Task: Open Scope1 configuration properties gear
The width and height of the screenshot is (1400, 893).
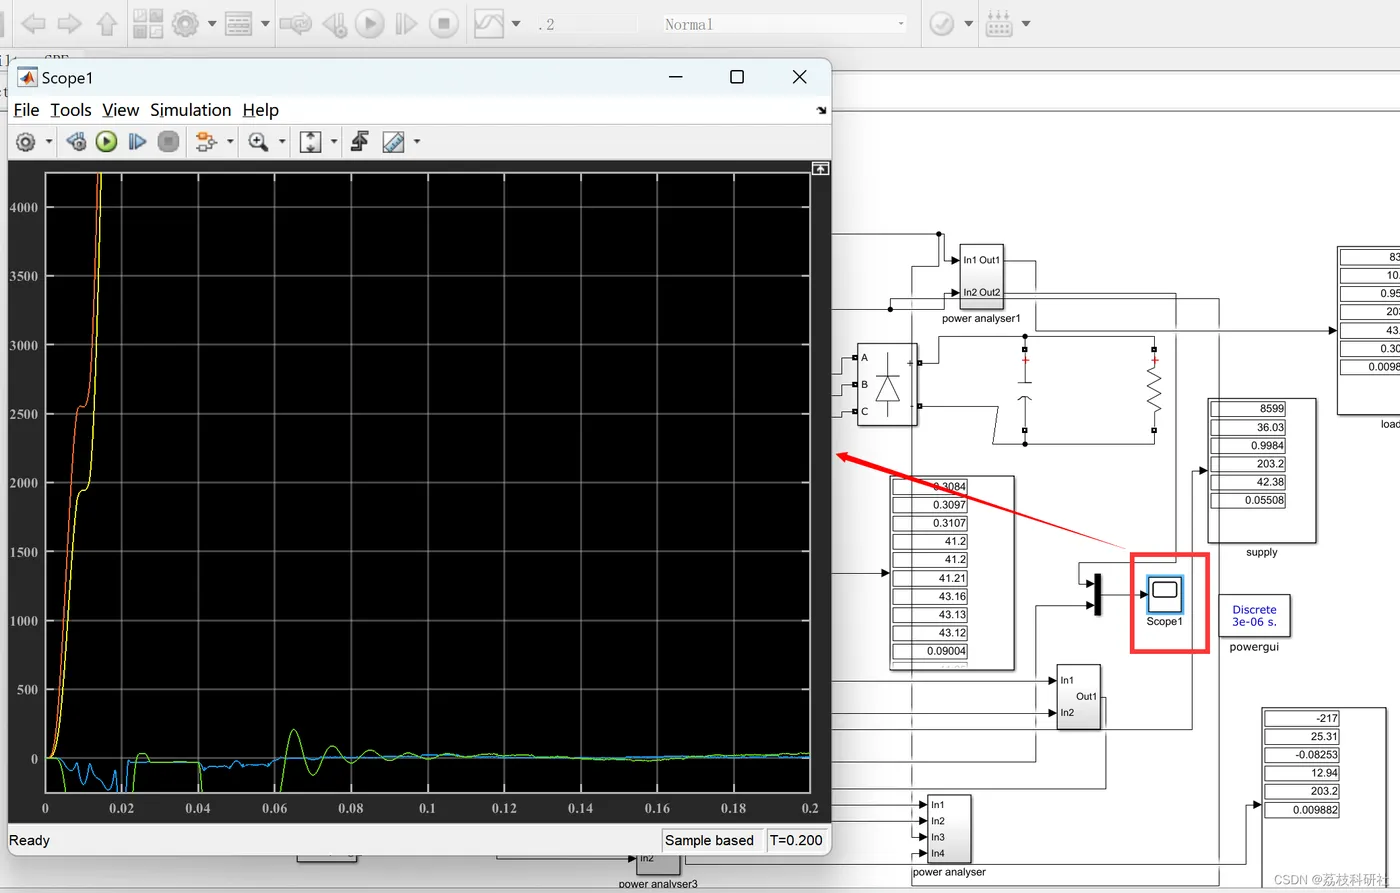Action: pos(25,142)
